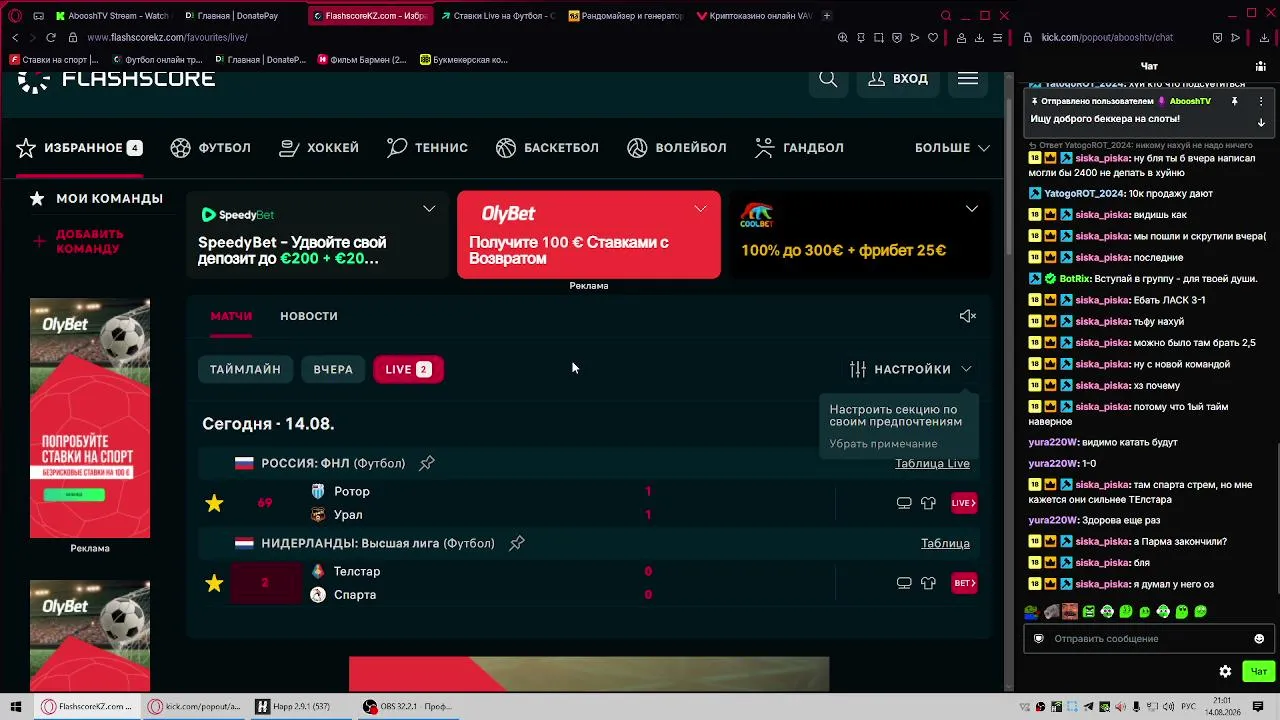Screen dimensions: 1280x720
Task: Open the ИЗБРАННОЕ favourites section
Action: (79, 148)
